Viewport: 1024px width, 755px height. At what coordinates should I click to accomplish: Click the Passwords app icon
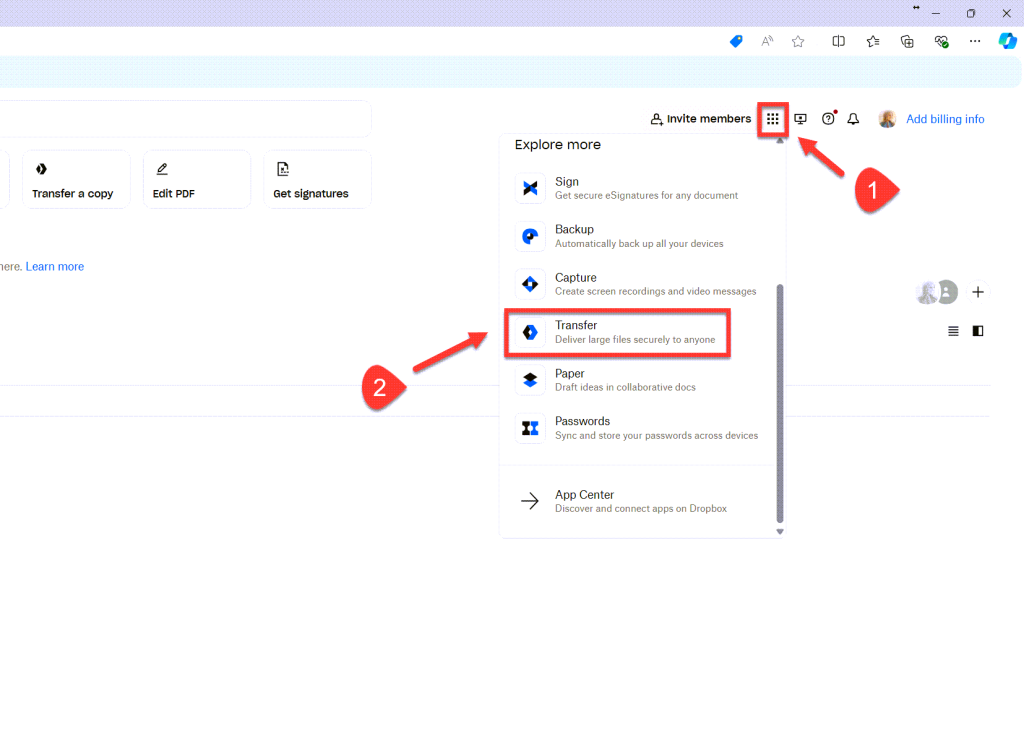(x=530, y=428)
